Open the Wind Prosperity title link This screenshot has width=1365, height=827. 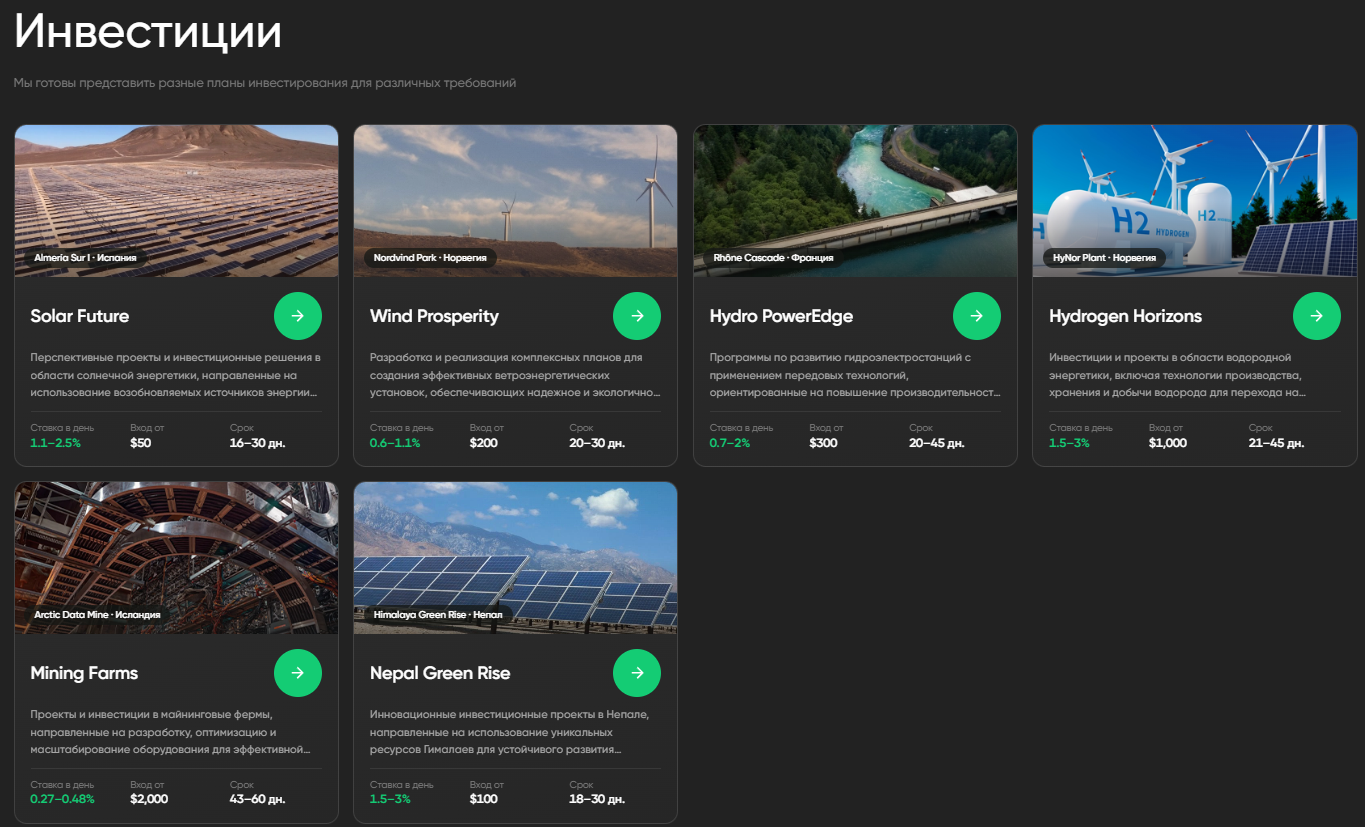pos(434,316)
